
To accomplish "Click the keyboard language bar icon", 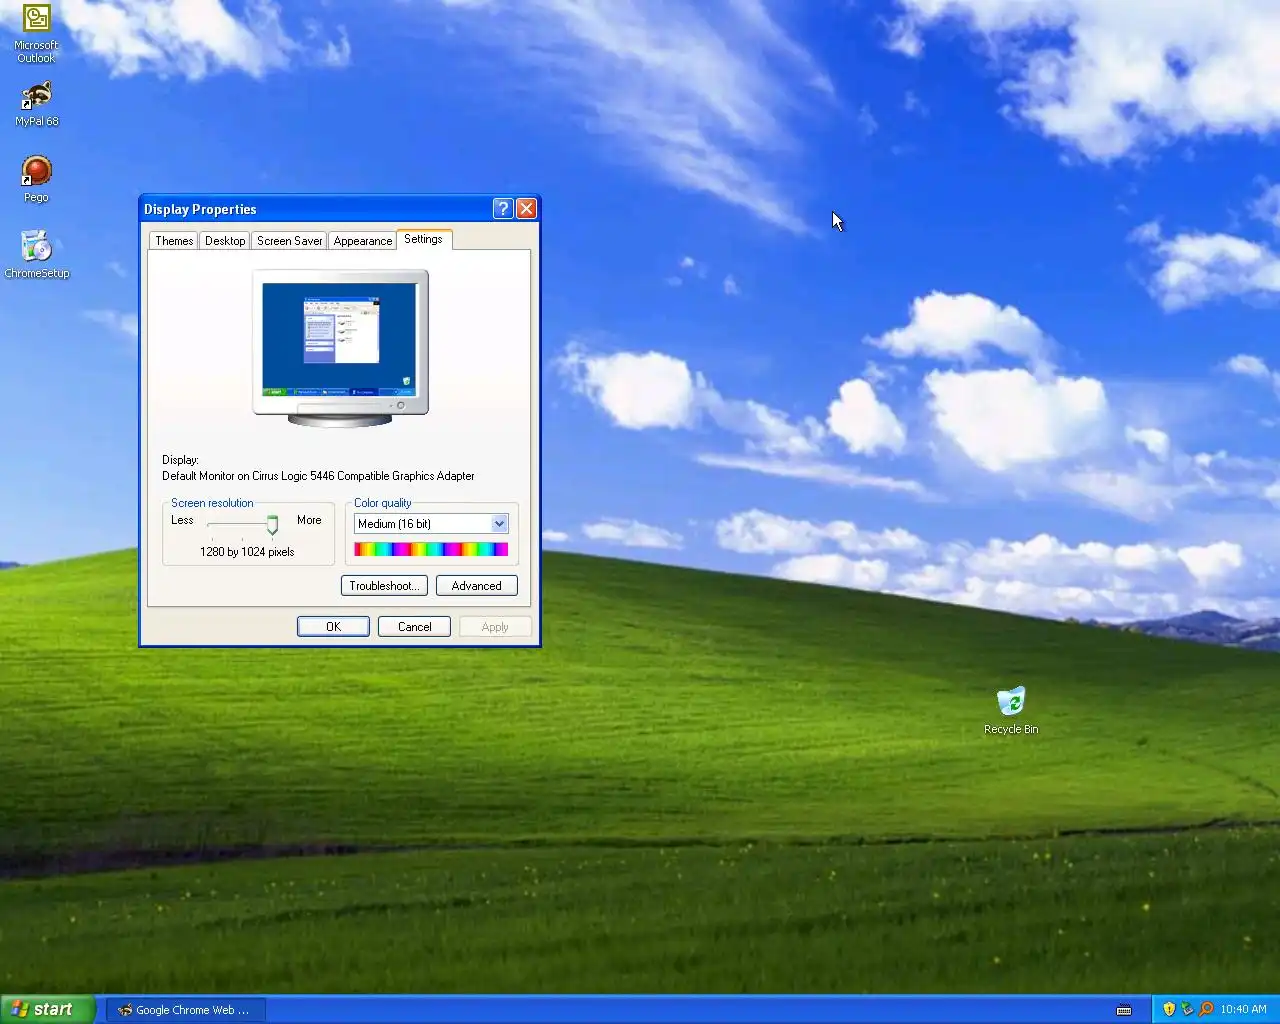I will pyautogui.click(x=1124, y=1010).
